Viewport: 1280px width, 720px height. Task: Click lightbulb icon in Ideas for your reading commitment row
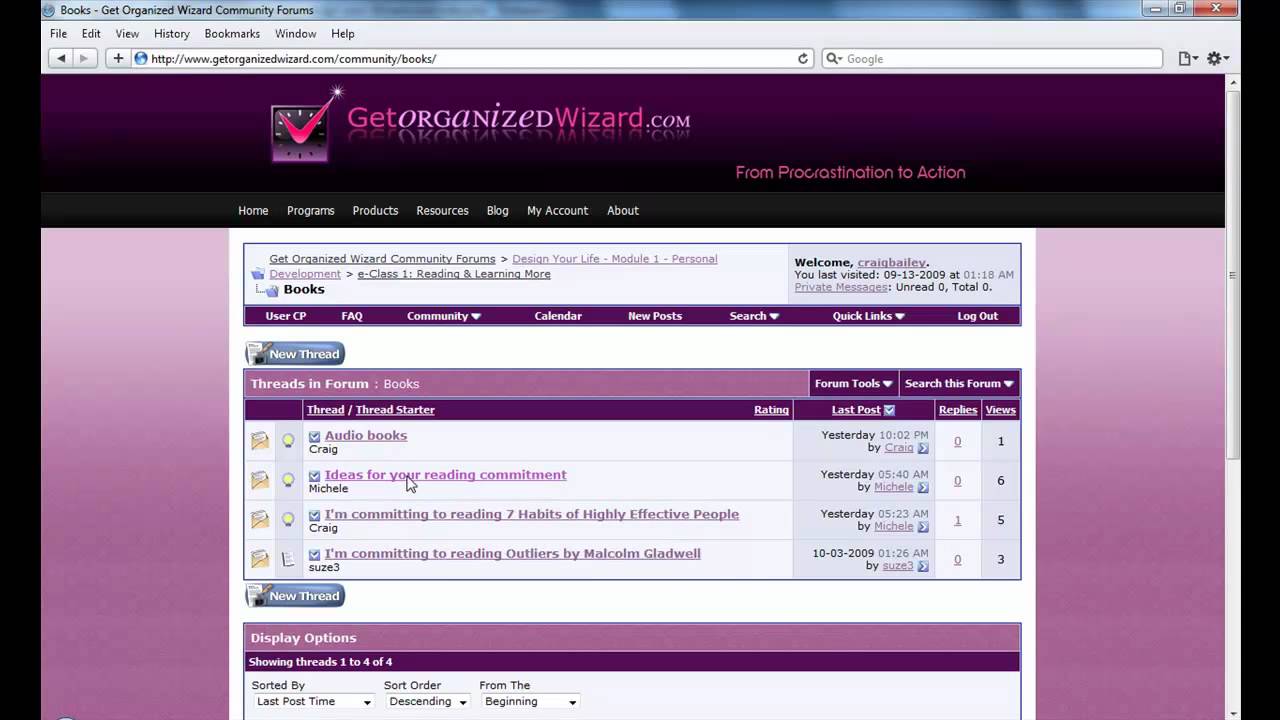288,480
